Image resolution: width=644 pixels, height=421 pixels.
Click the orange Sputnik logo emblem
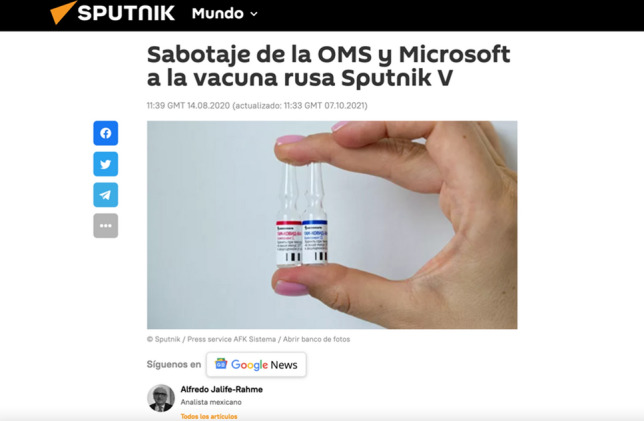[x=63, y=13]
